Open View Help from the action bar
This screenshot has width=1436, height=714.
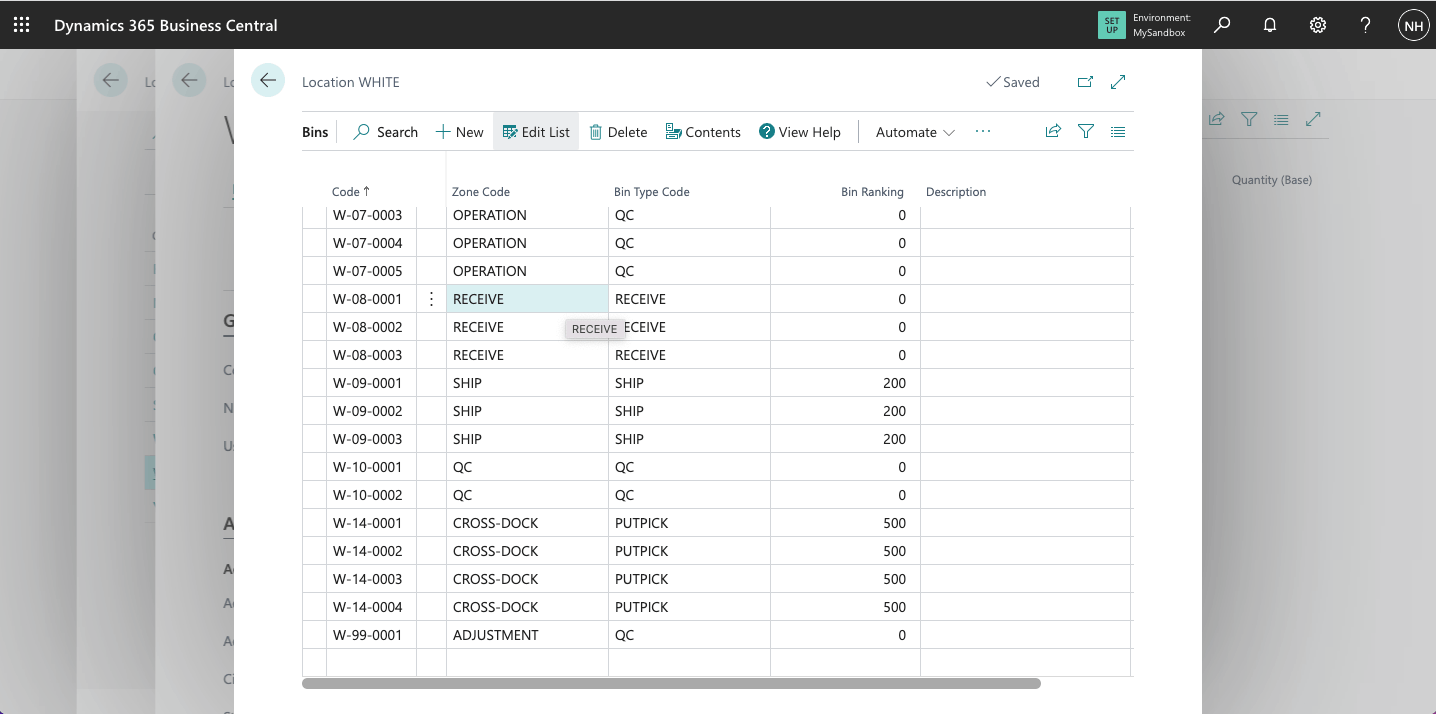[x=800, y=132]
